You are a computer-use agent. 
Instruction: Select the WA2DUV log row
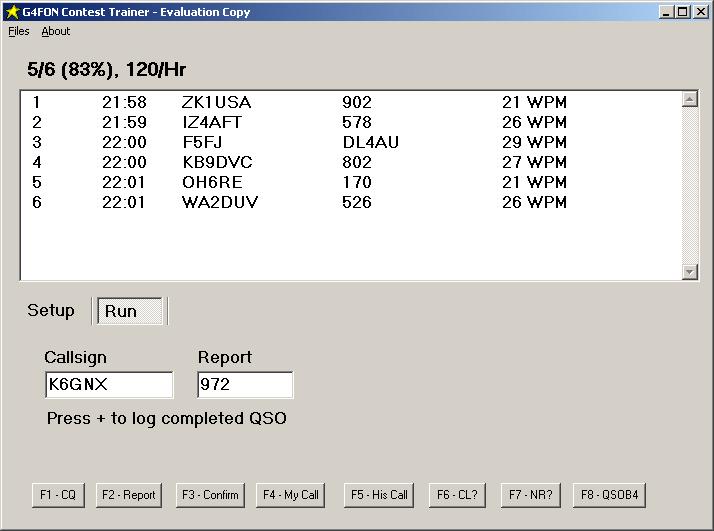(x=220, y=202)
